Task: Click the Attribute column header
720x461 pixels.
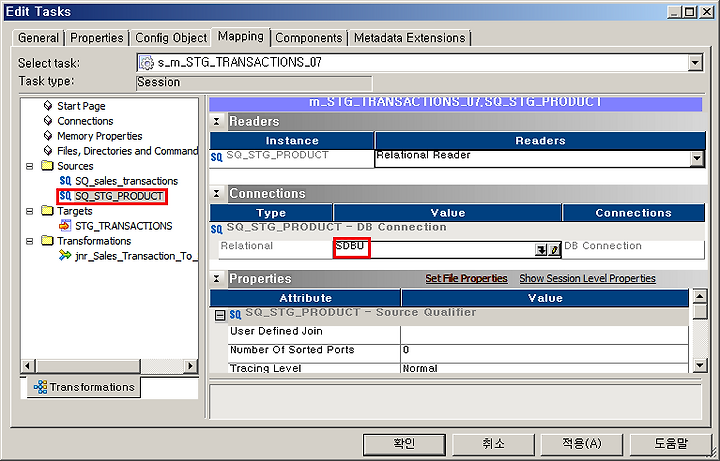Action: pyautogui.click(x=305, y=298)
